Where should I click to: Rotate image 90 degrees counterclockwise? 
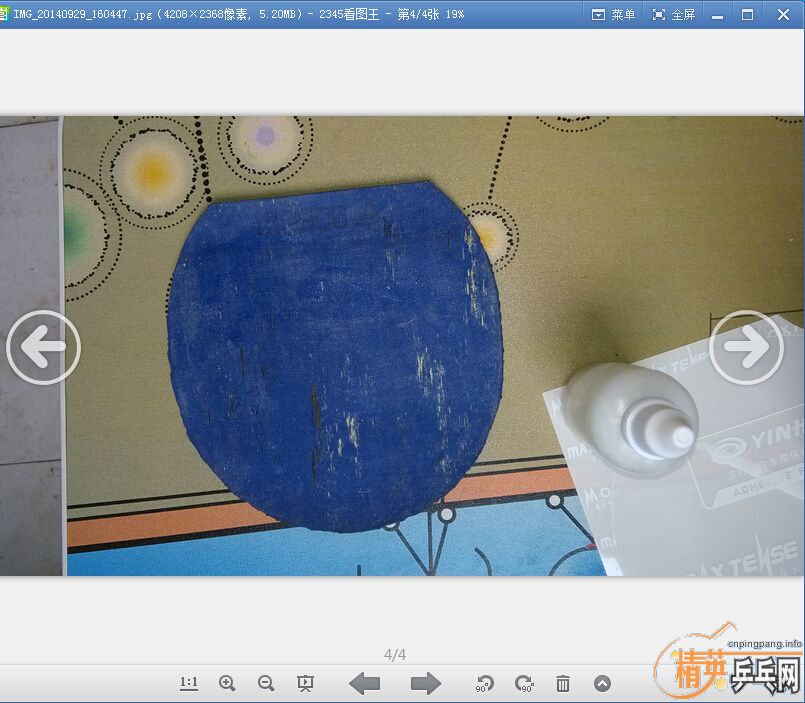[485, 684]
